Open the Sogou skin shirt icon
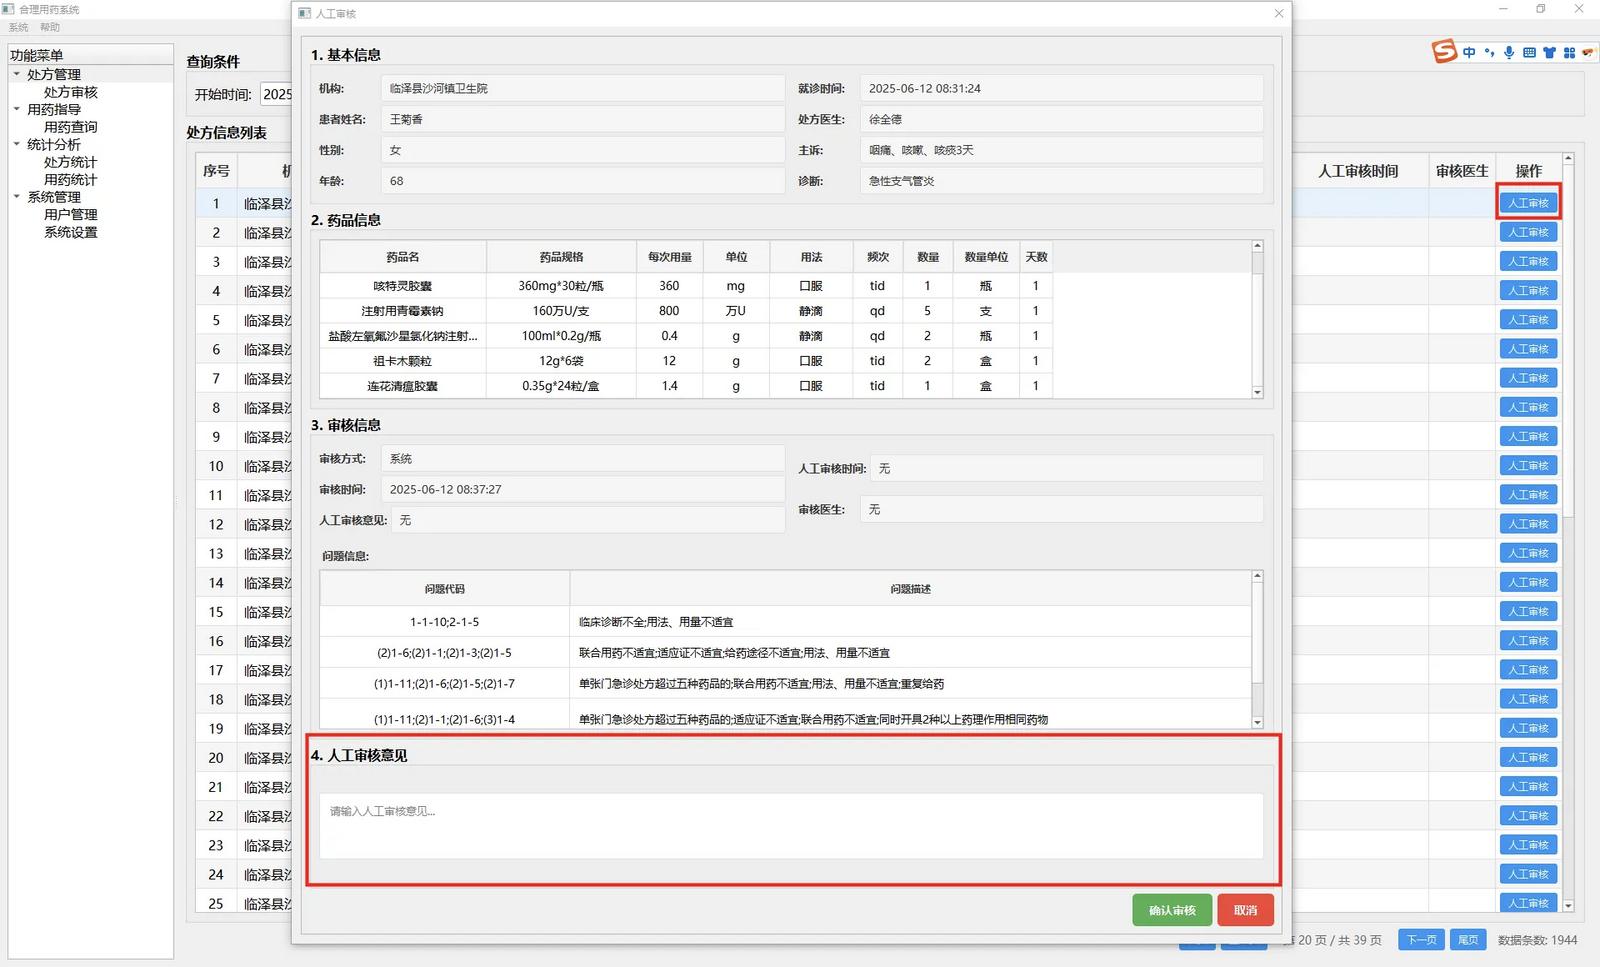This screenshot has width=1600, height=967. click(x=1549, y=53)
